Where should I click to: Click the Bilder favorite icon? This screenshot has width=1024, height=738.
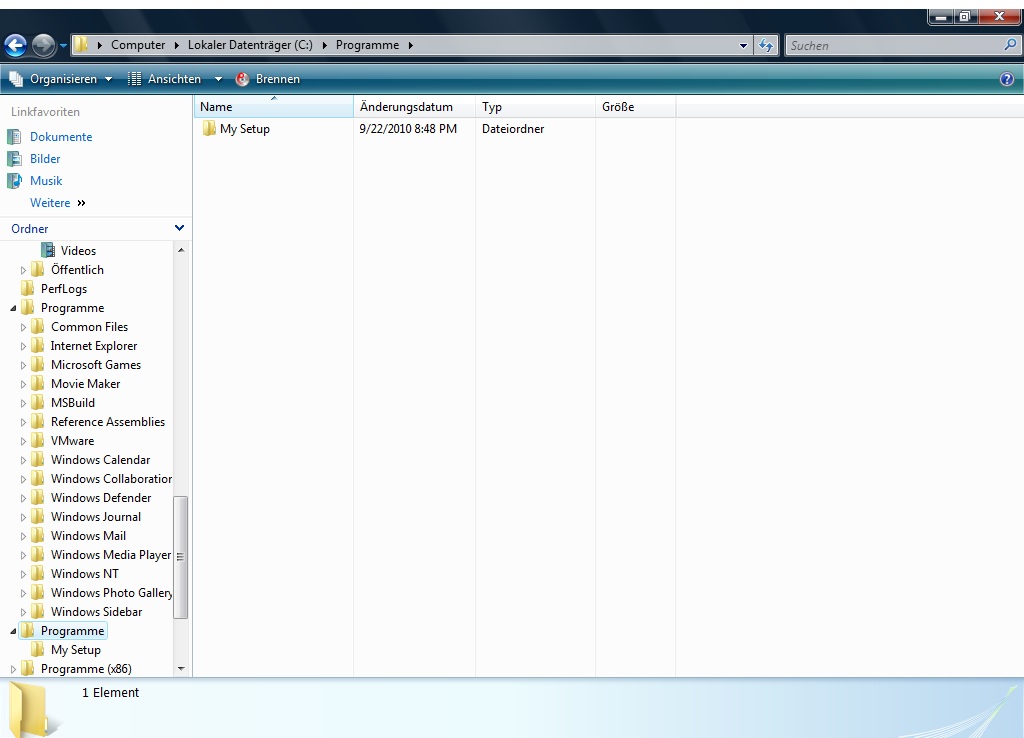[x=14, y=159]
